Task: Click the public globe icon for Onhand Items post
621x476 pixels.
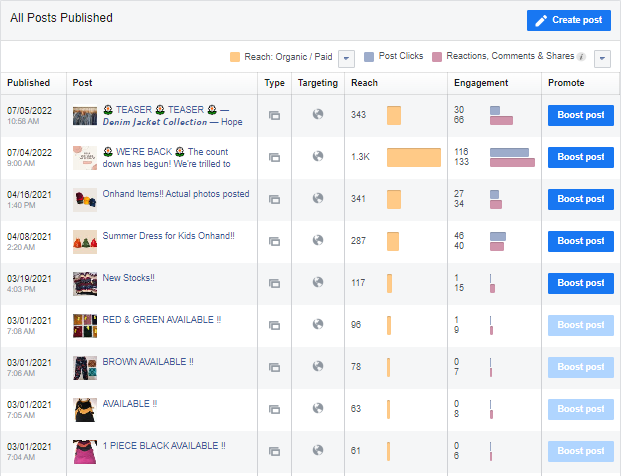Action: point(318,198)
